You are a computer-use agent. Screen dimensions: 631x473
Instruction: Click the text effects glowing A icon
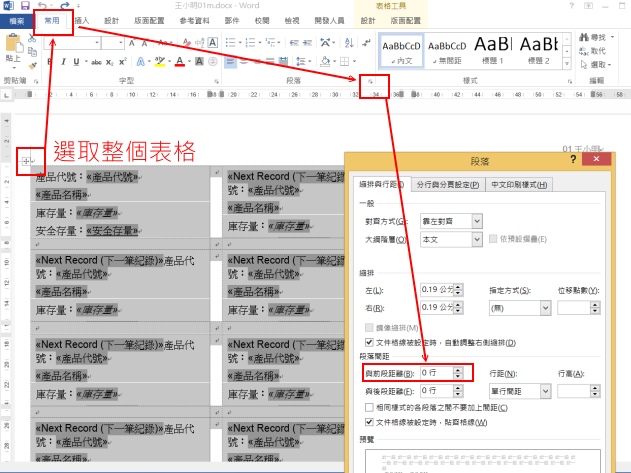[140, 62]
